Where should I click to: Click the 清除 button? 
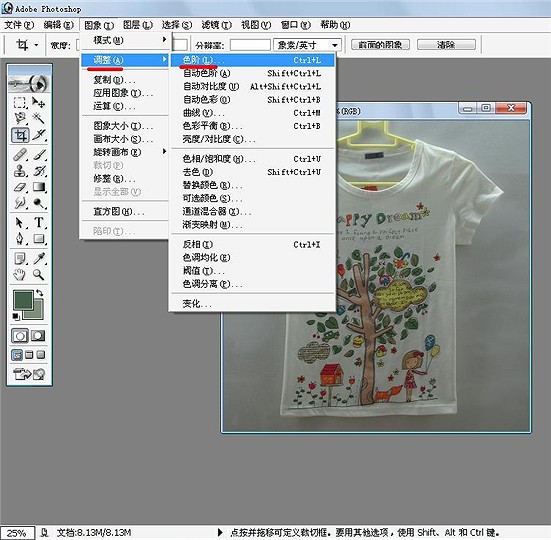click(446, 45)
